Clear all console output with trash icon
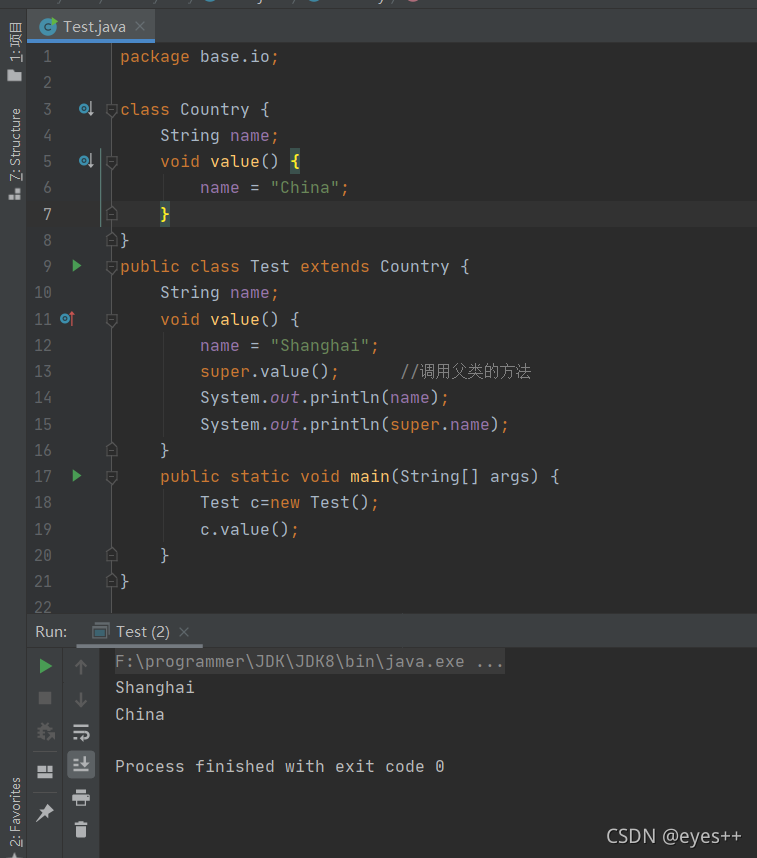 click(81, 830)
